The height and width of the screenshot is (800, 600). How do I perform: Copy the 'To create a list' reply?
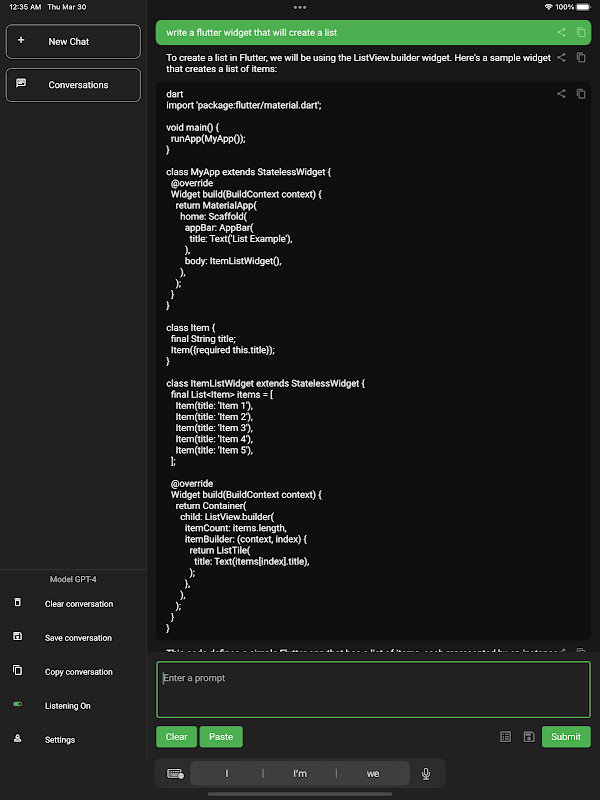581,58
